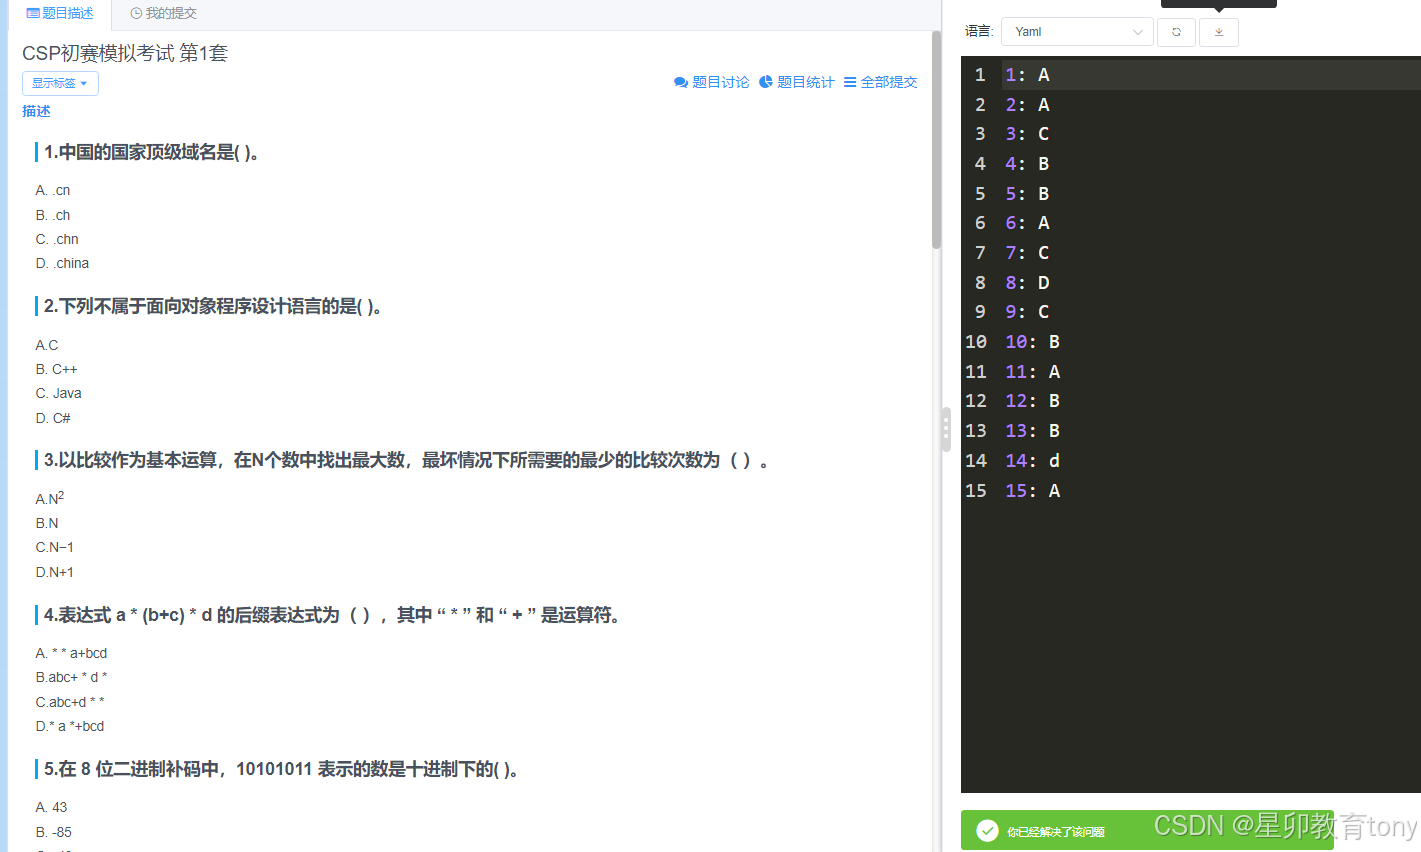Click option 'B. -85' of question 5

pyautogui.click(x=53, y=832)
